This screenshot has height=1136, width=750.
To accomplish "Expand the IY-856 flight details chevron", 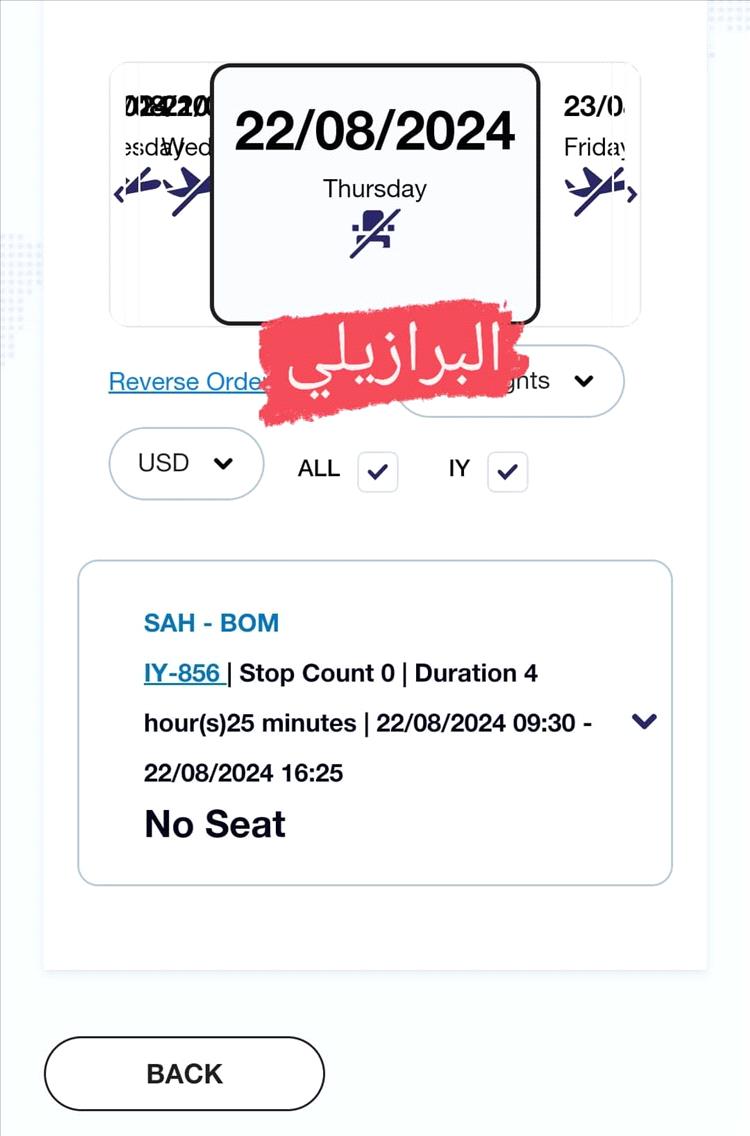I will click(644, 720).
